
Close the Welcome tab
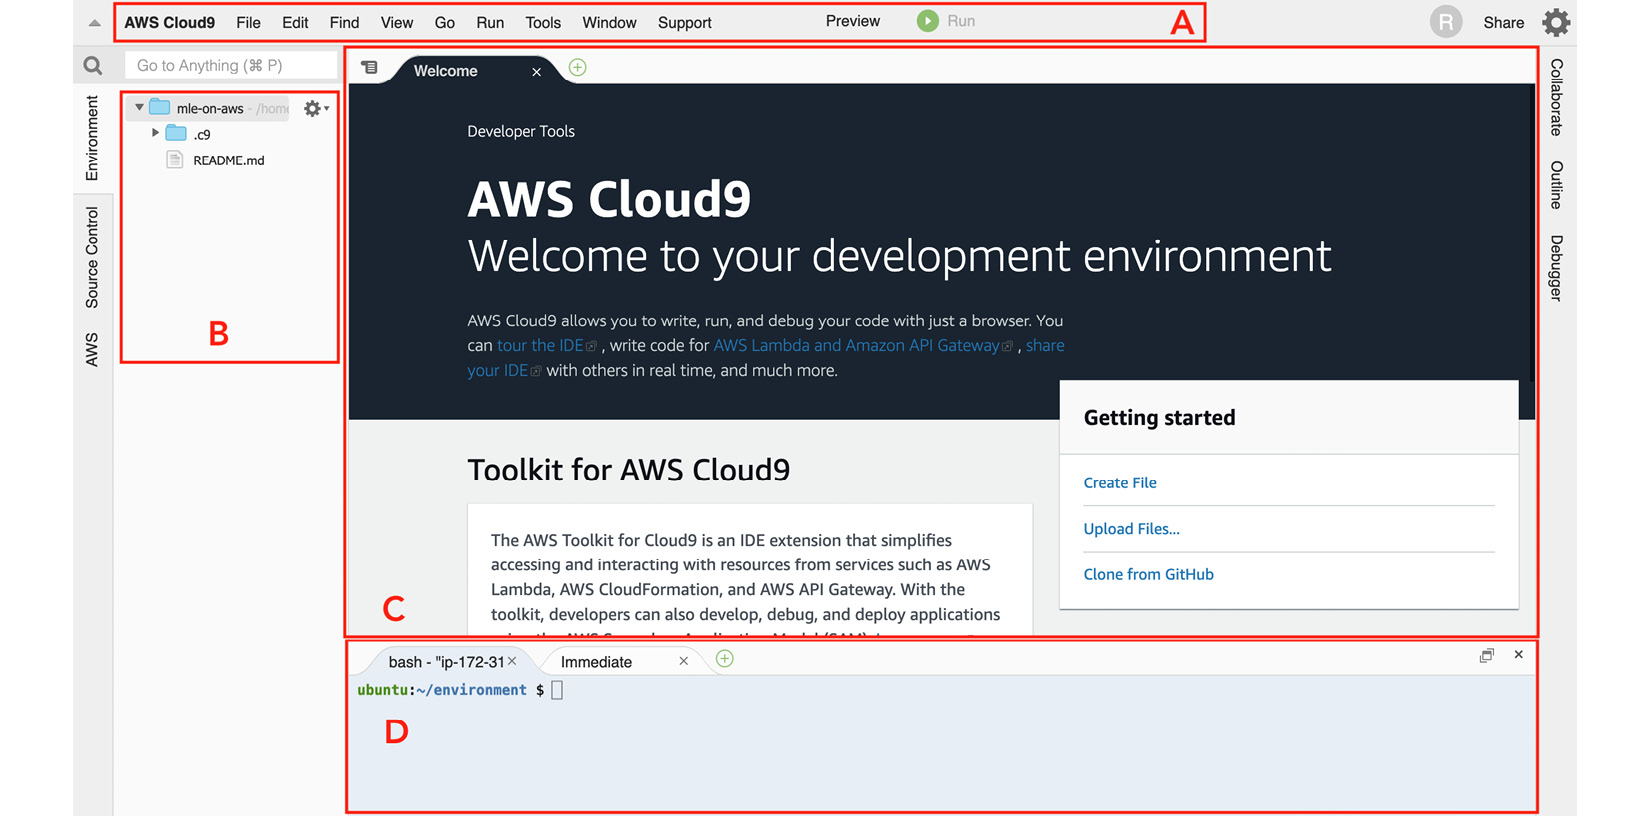pos(536,72)
